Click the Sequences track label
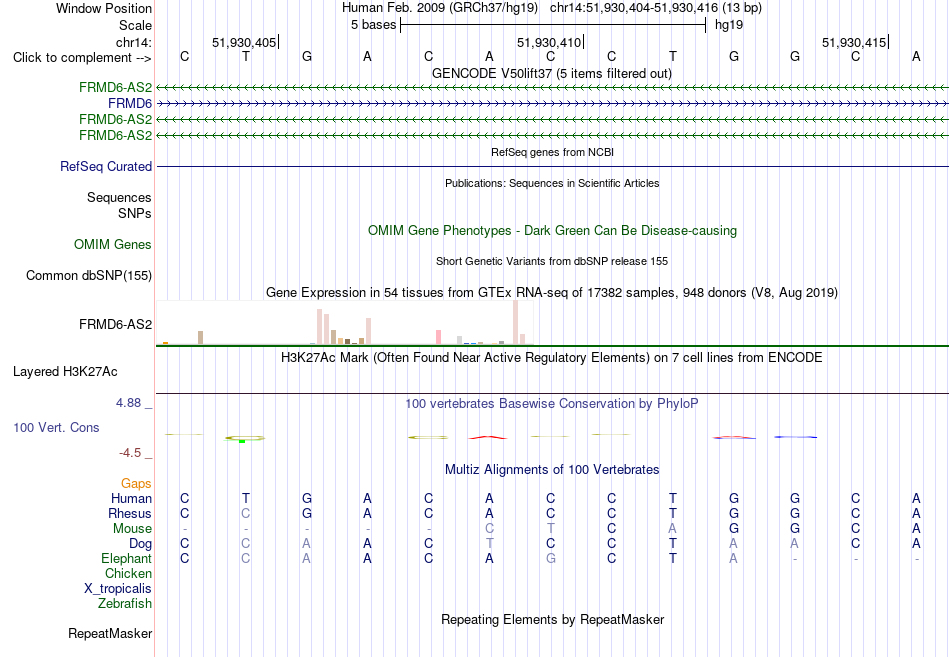Image resolution: width=950 pixels, height=657 pixels. (119, 198)
